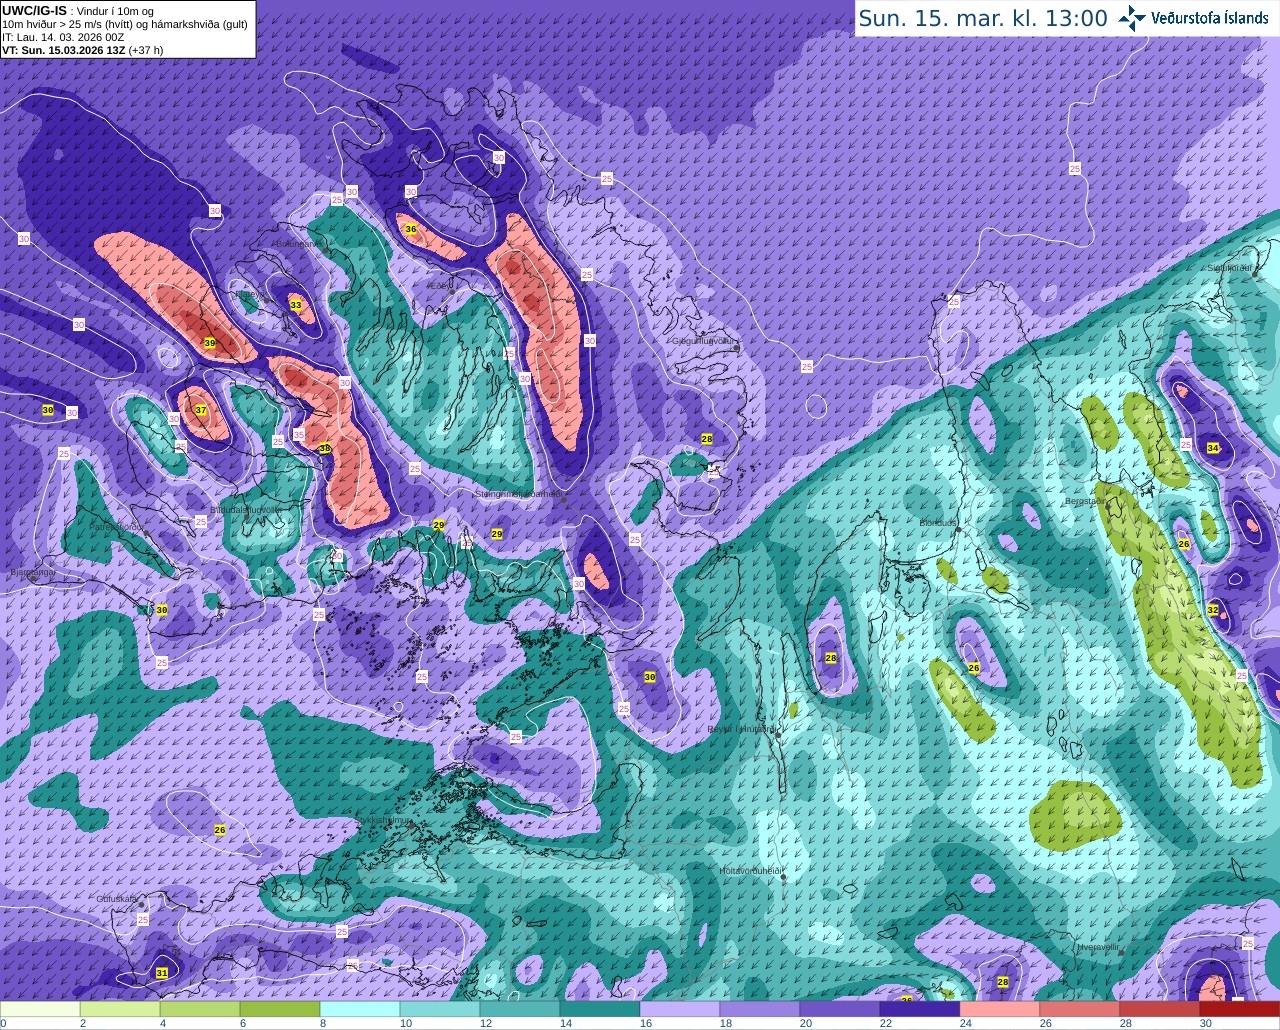The width and height of the screenshot is (1280, 1030).
Task: Click the white gust contour label 35
Action: 298,435
